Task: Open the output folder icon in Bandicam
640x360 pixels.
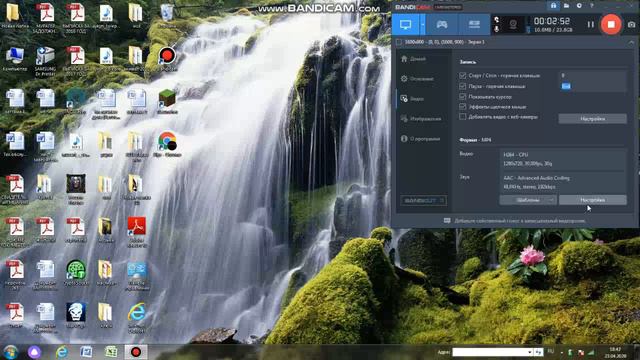Action: point(567,6)
